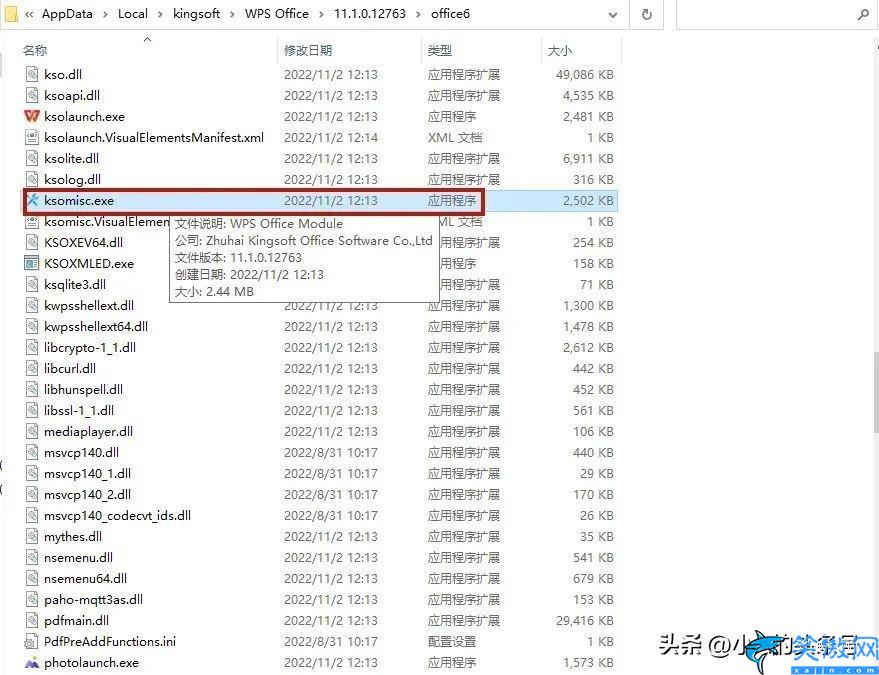Go to kingsoft in the breadcrumb

click(x=196, y=14)
